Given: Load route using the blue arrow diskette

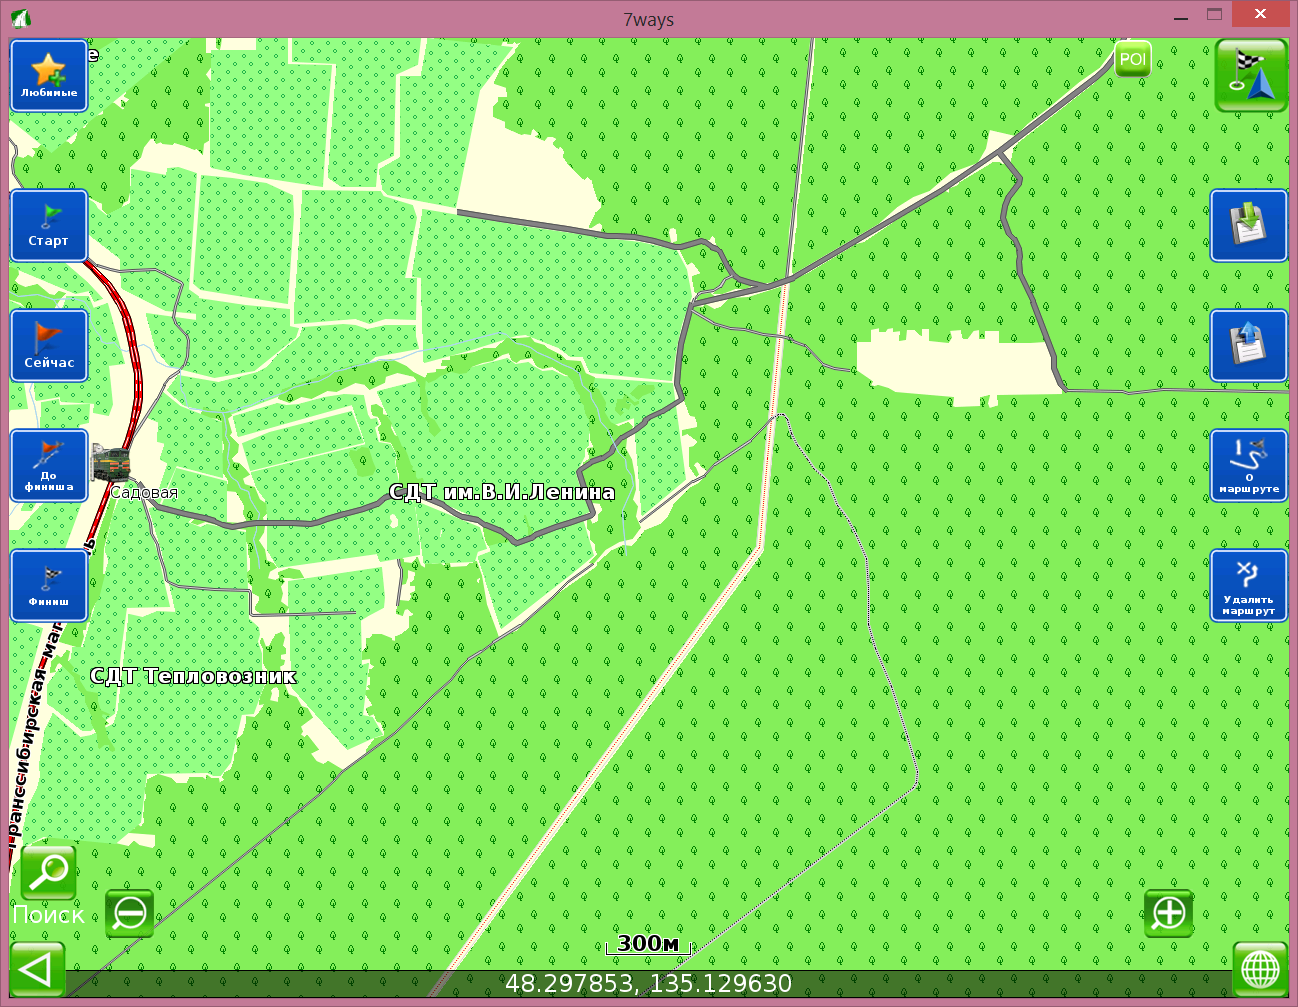Looking at the screenshot, I should (1248, 346).
